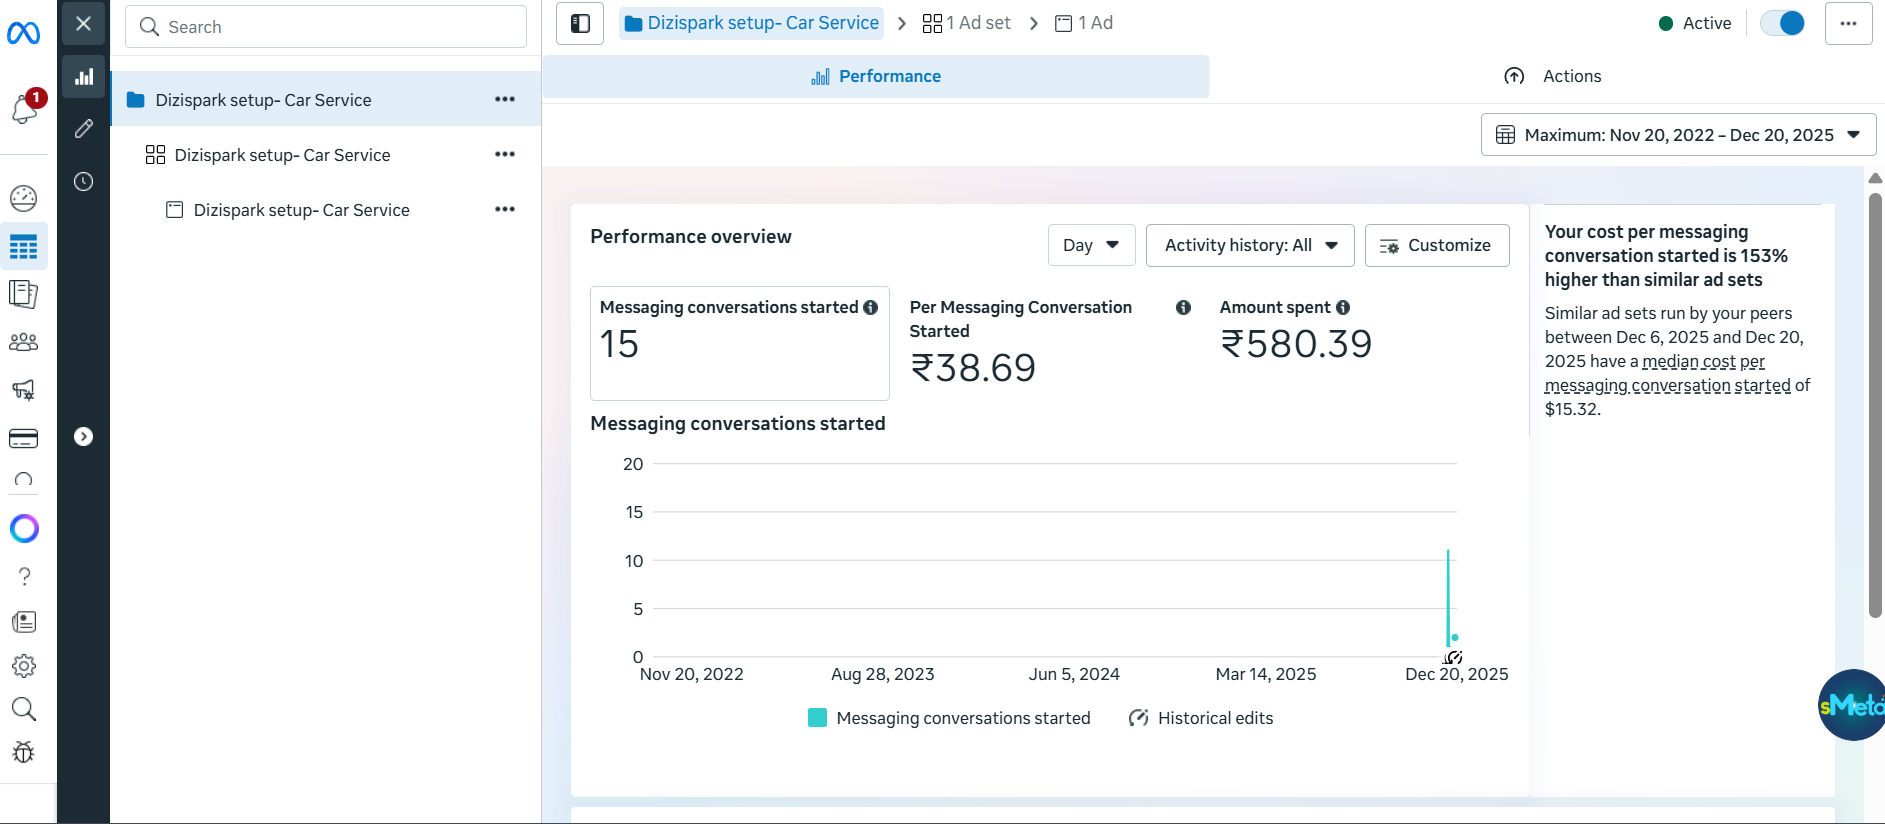Image resolution: width=1885 pixels, height=824 pixels.
Task: Click the Customize button
Action: (x=1437, y=245)
